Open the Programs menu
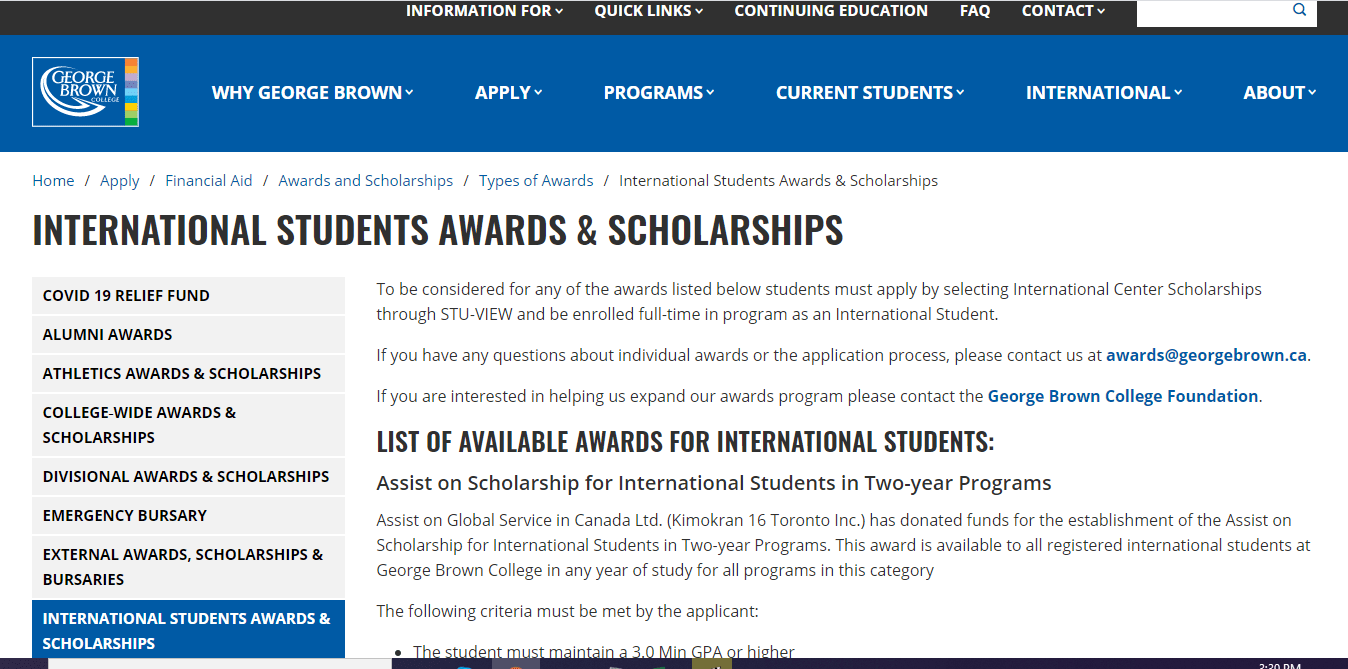 [x=659, y=93]
